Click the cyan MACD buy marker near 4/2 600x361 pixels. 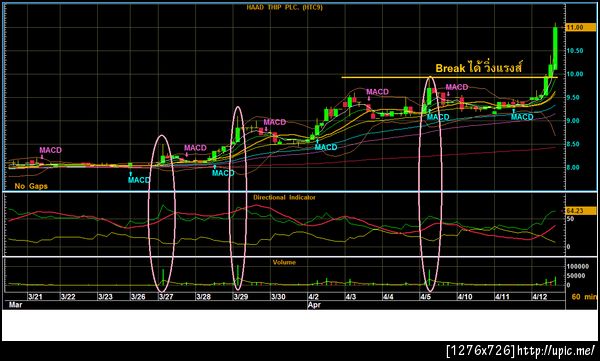326,147
